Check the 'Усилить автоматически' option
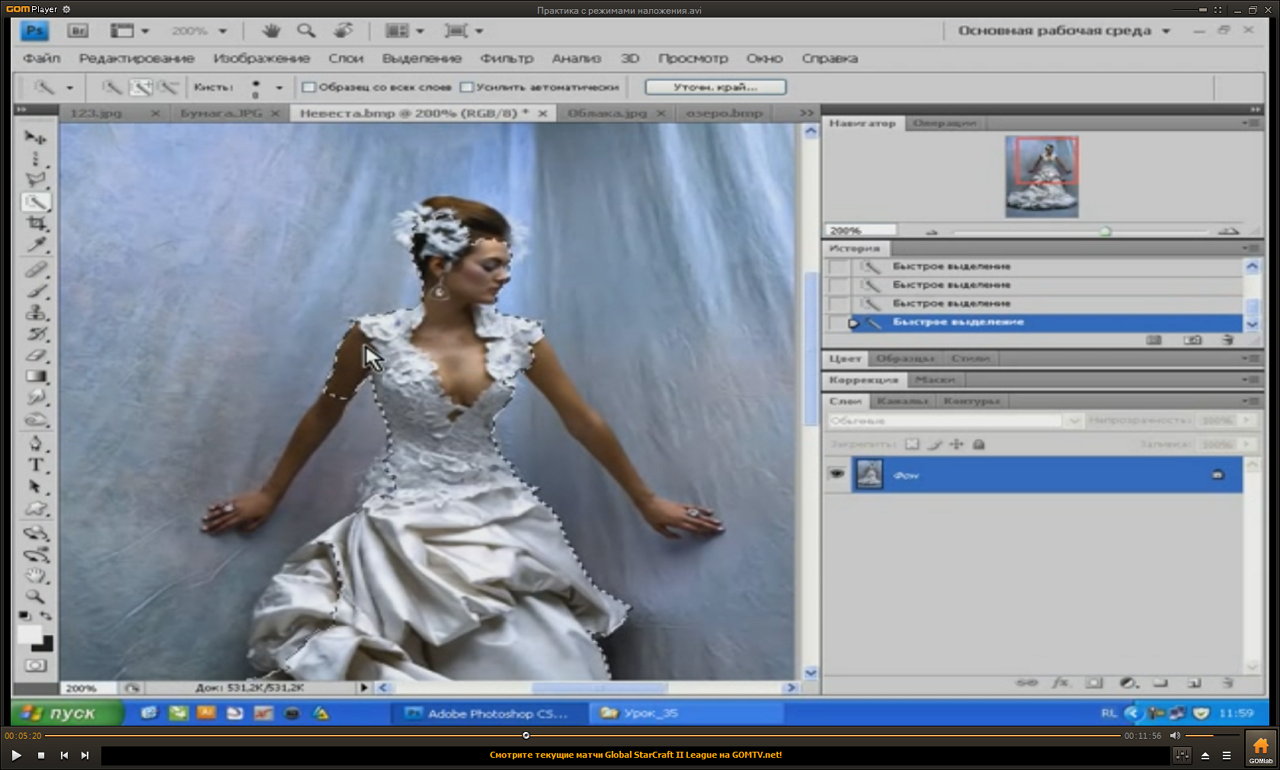 tap(467, 88)
